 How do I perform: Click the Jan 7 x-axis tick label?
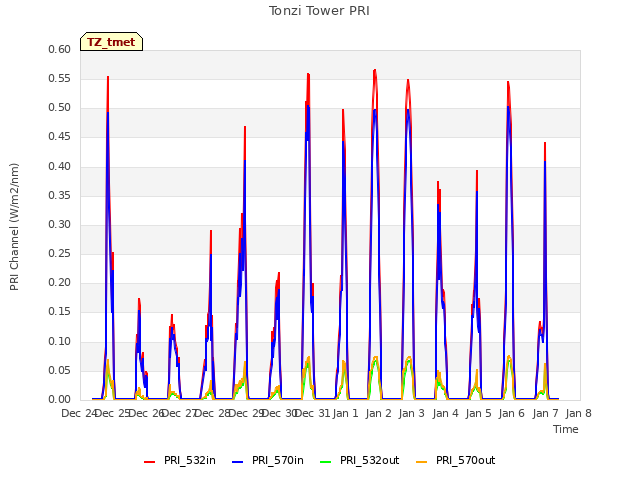coord(545,413)
